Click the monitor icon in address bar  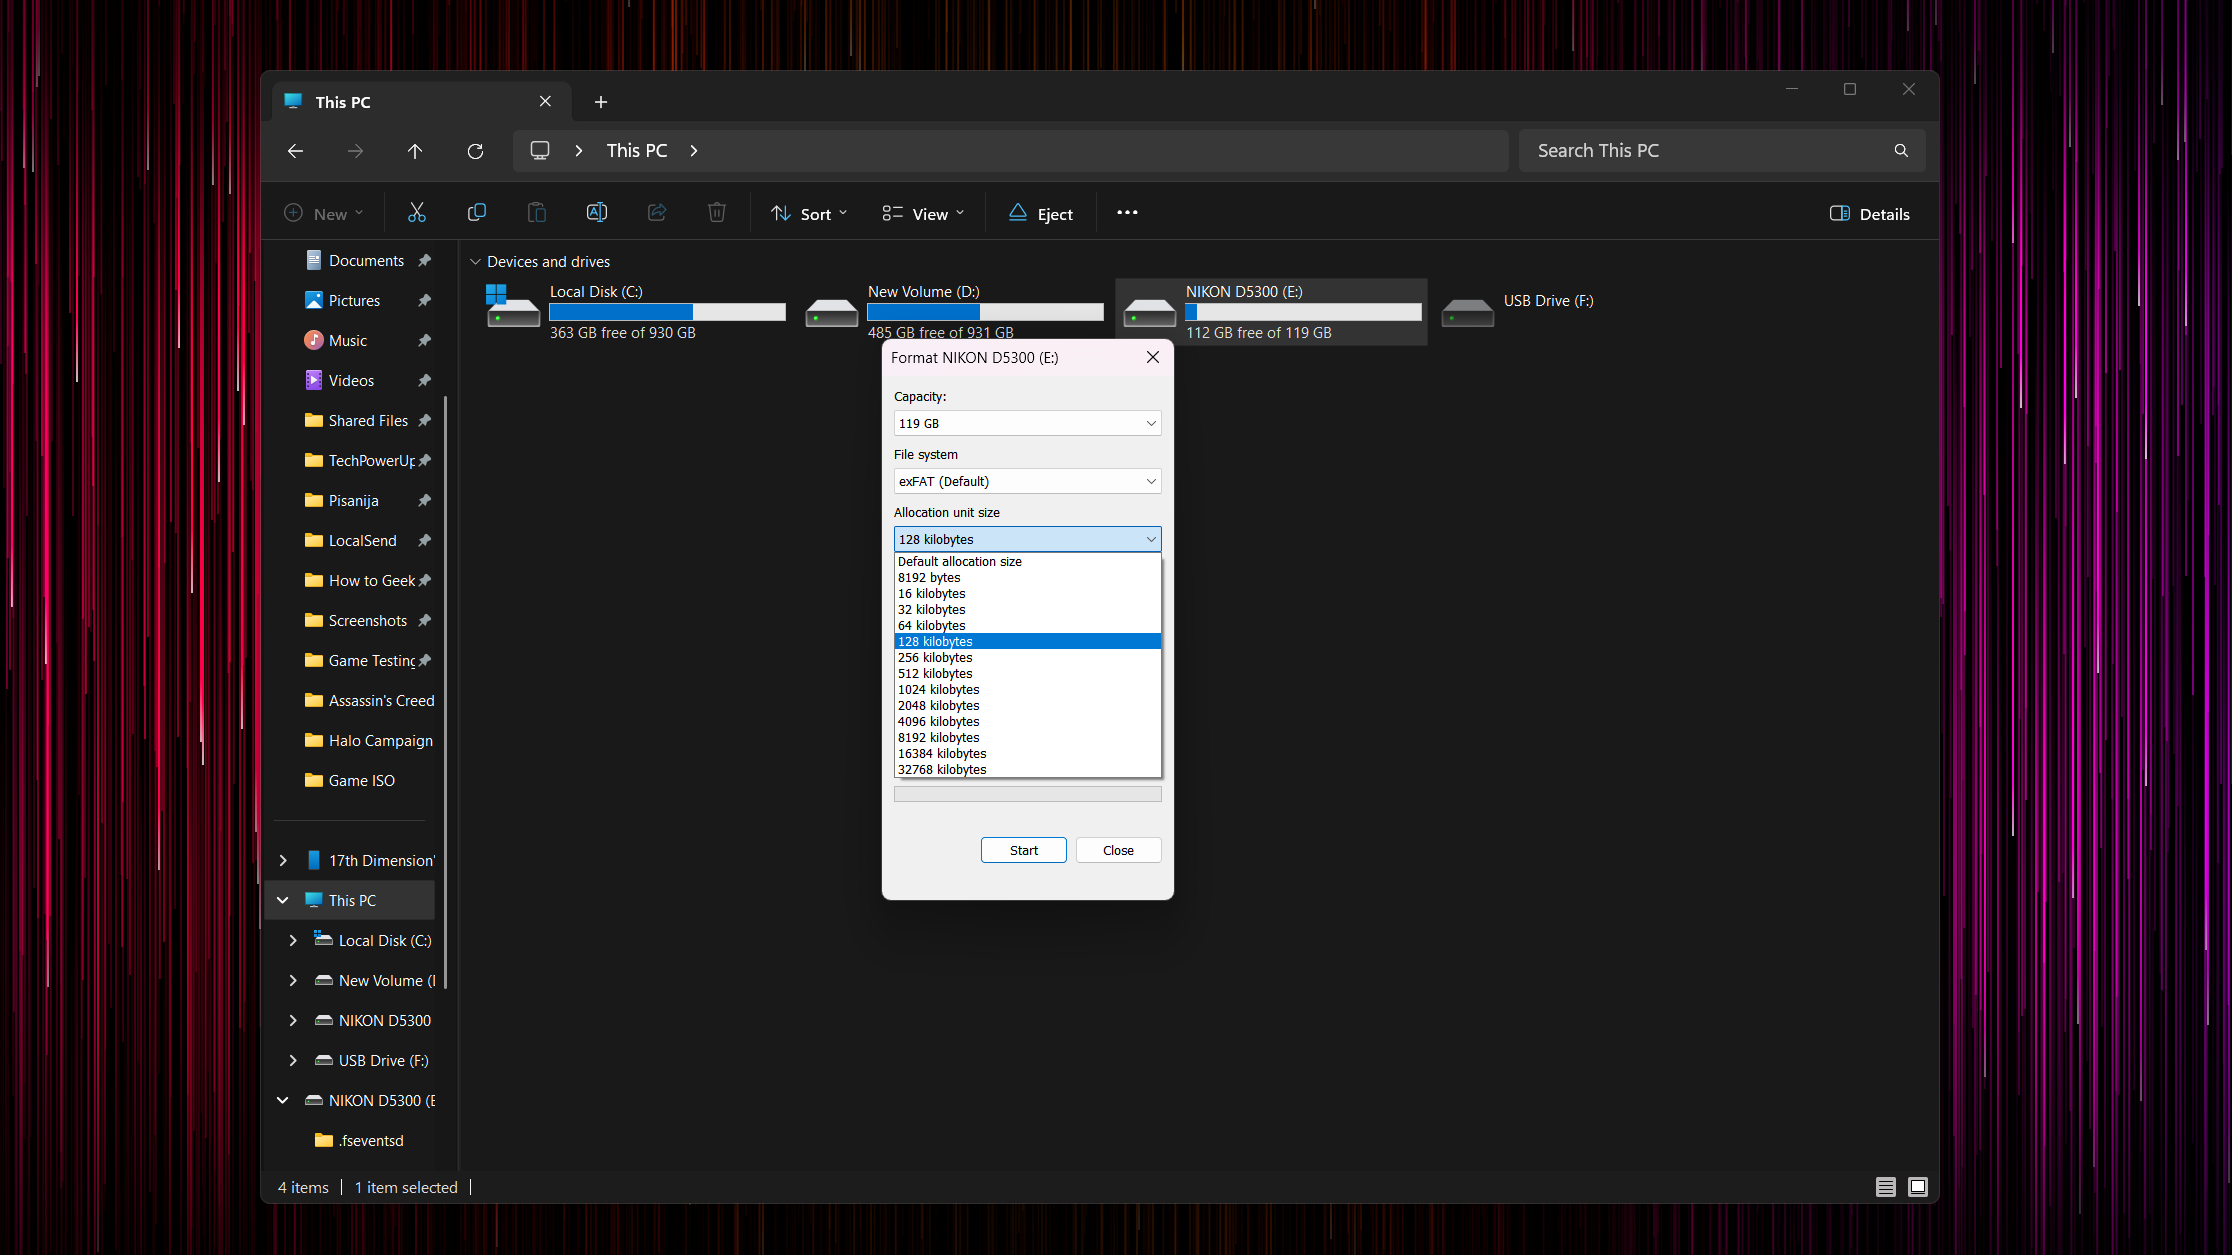[x=540, y=151]
